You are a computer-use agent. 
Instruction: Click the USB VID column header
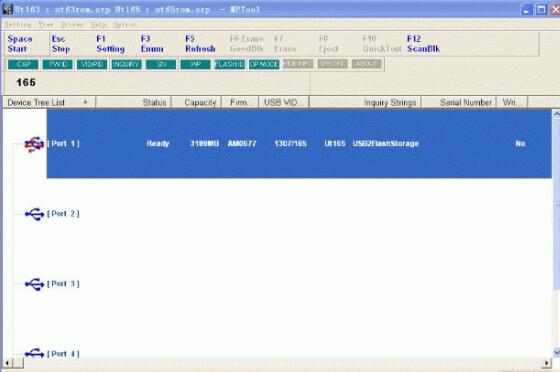click(x=284, y=102)
